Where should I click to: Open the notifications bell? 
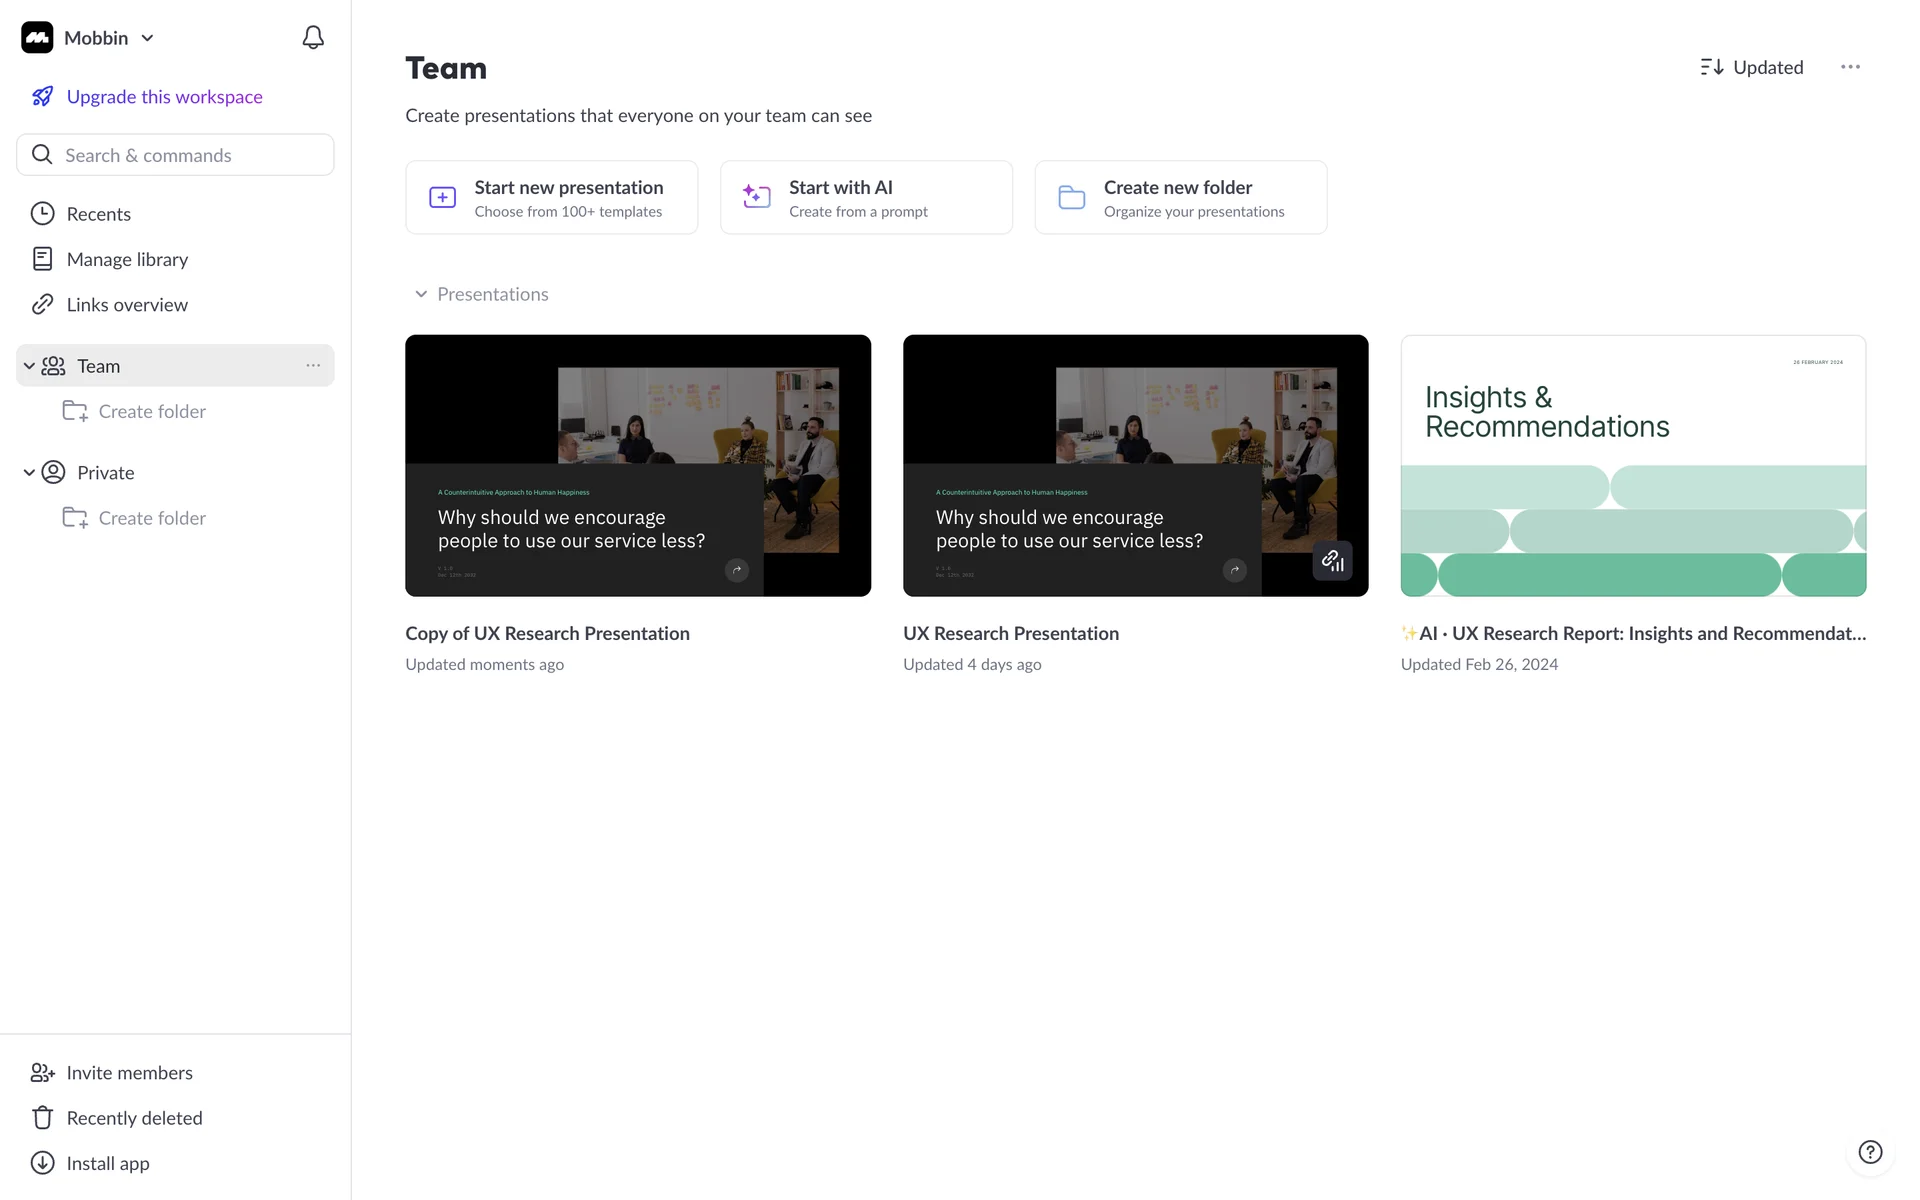click(313, 38)
